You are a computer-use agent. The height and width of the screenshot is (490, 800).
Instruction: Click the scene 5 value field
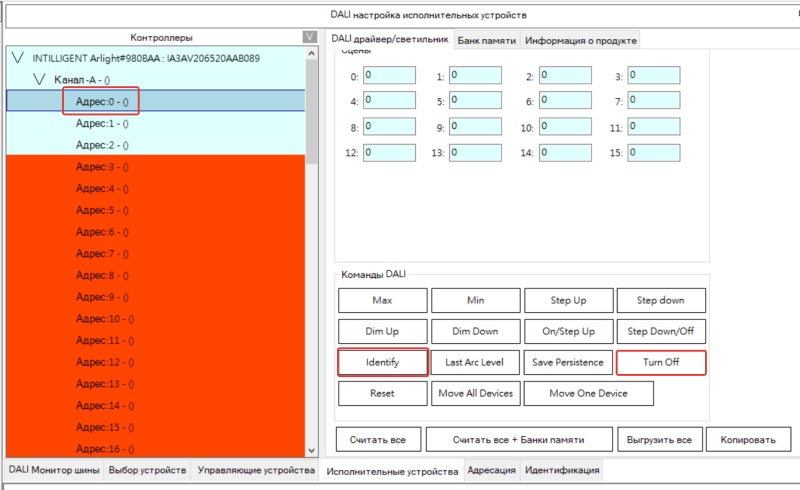(475, 100)
